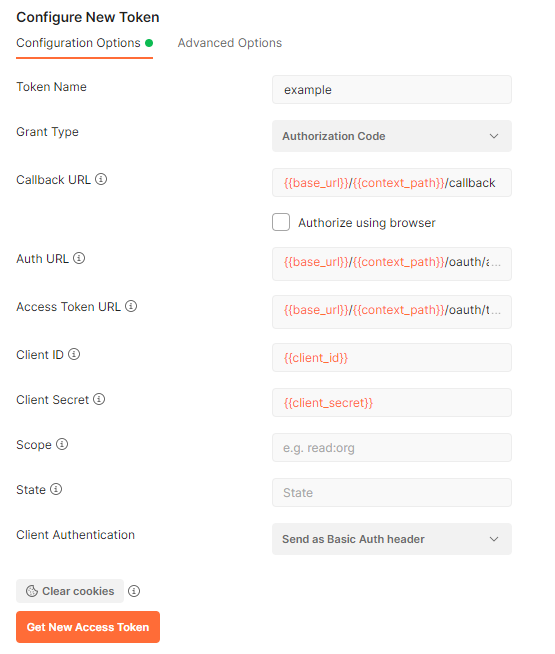Open the Grant Type dropdown
The width and height of the screenshot is (555, 654).
click(x=392, y=136)
